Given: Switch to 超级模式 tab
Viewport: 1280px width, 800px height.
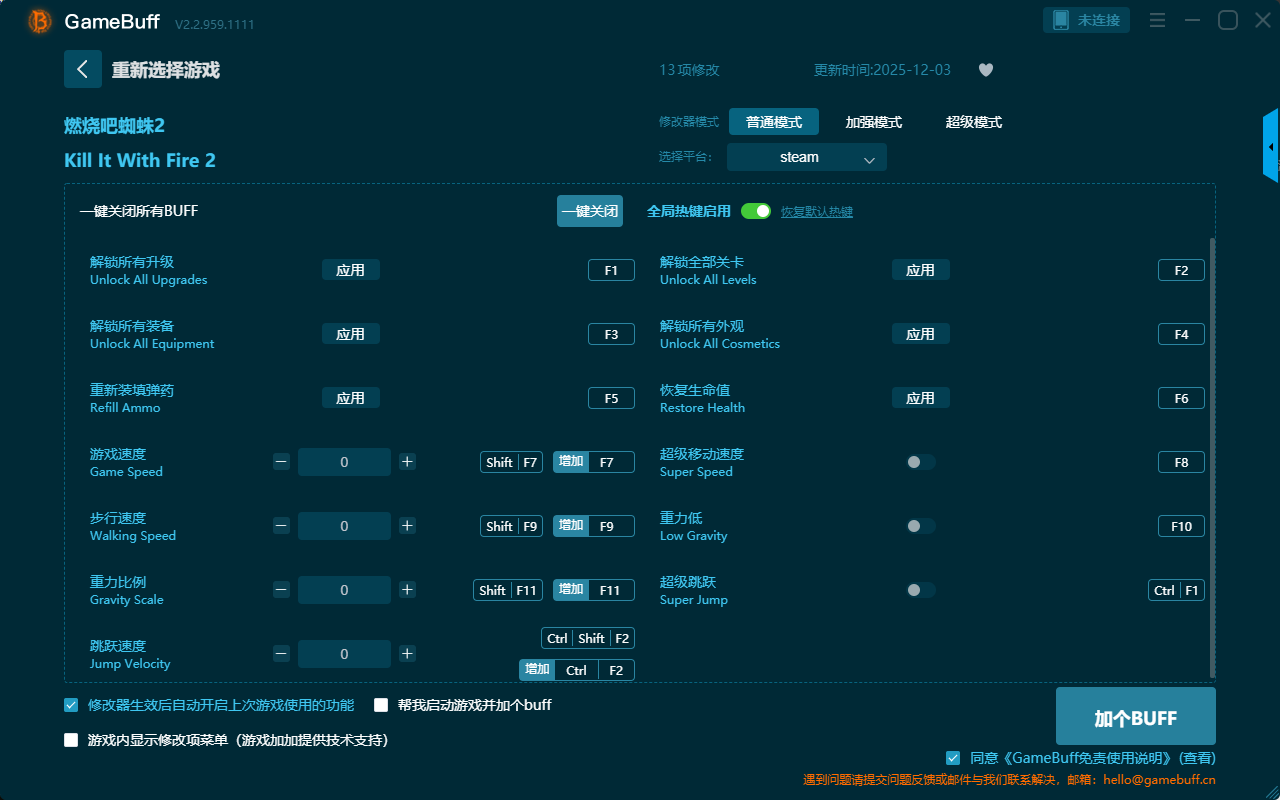Looking at the screenshot, I should click(973, 122).
